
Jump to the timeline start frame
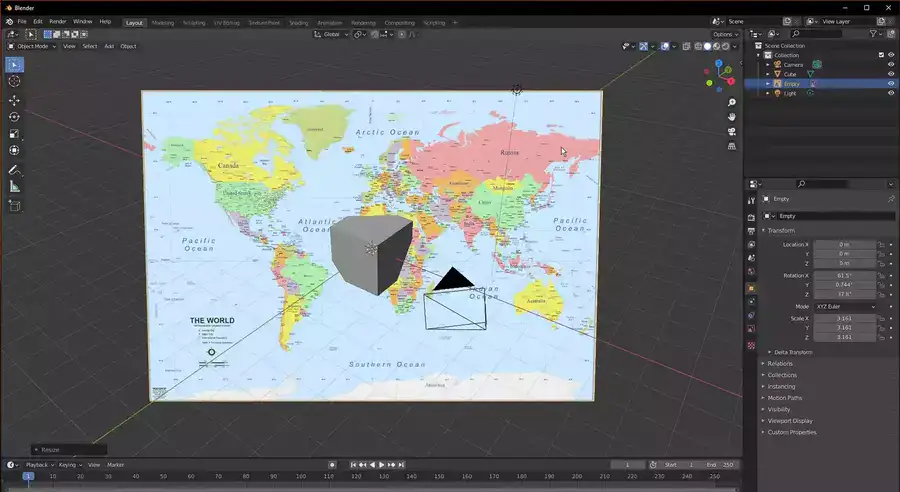(353, 465)
